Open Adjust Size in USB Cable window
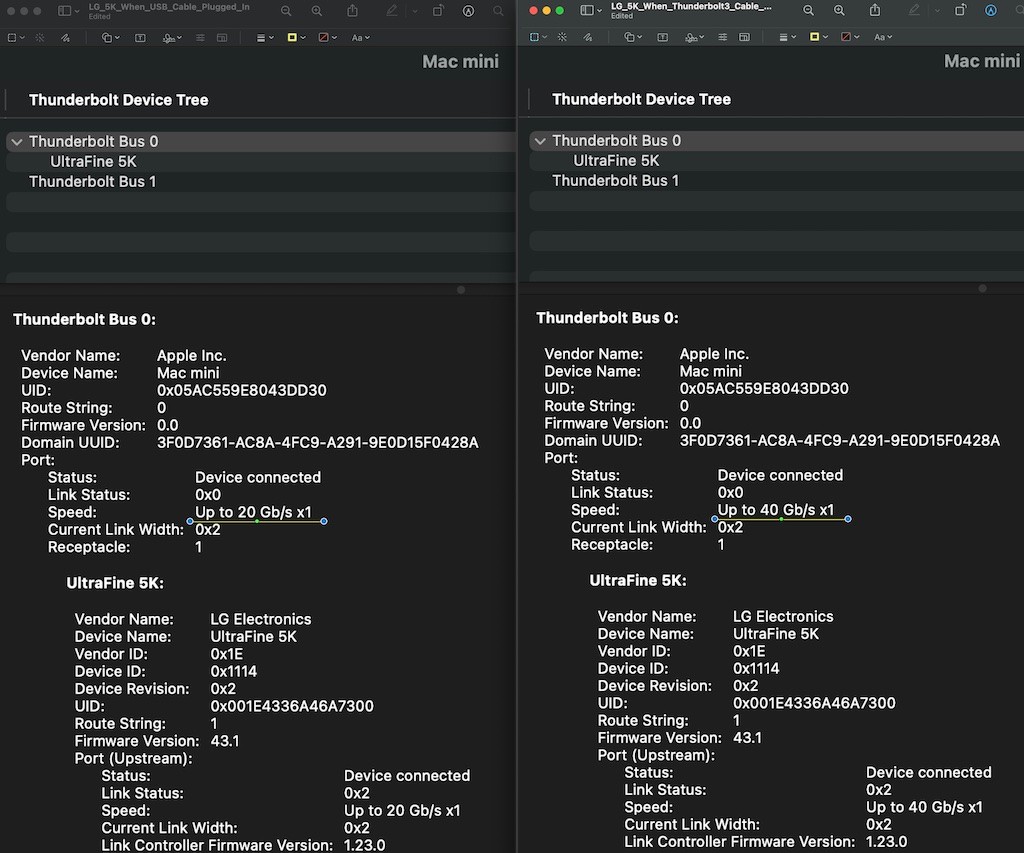 222,38
